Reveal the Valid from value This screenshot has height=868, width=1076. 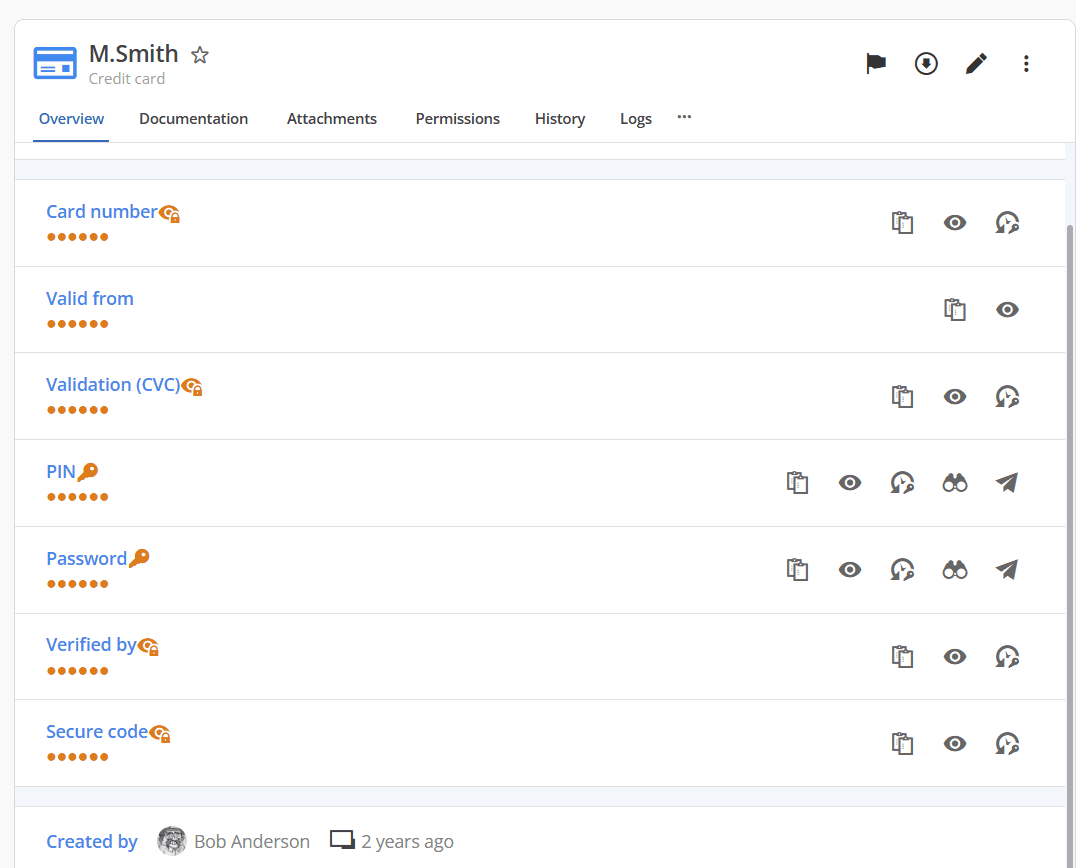[1007, 310]
